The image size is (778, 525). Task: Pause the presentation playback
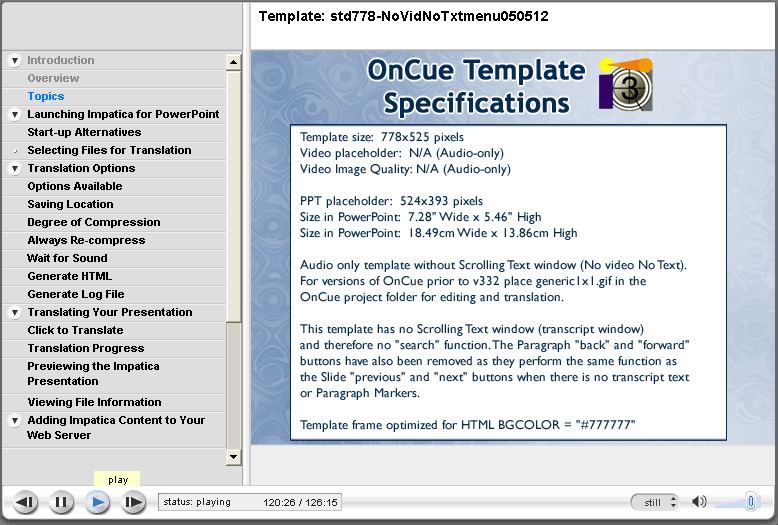pos(62,502)
